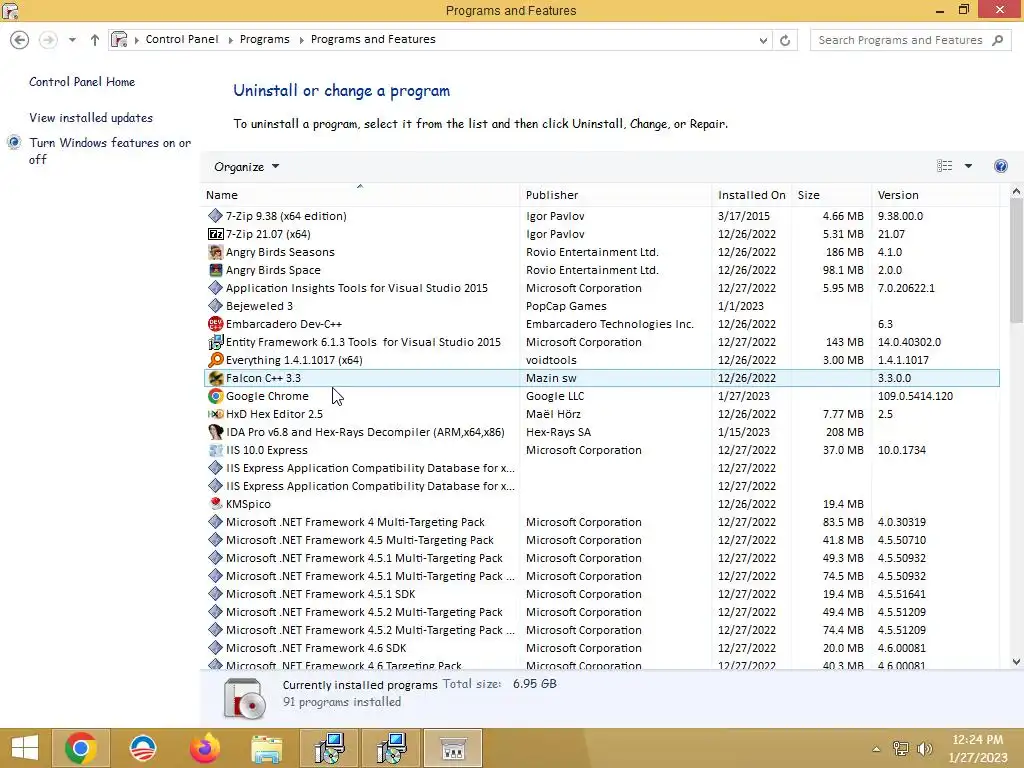Open Firefox from the taskbar

tap(204, 748)
